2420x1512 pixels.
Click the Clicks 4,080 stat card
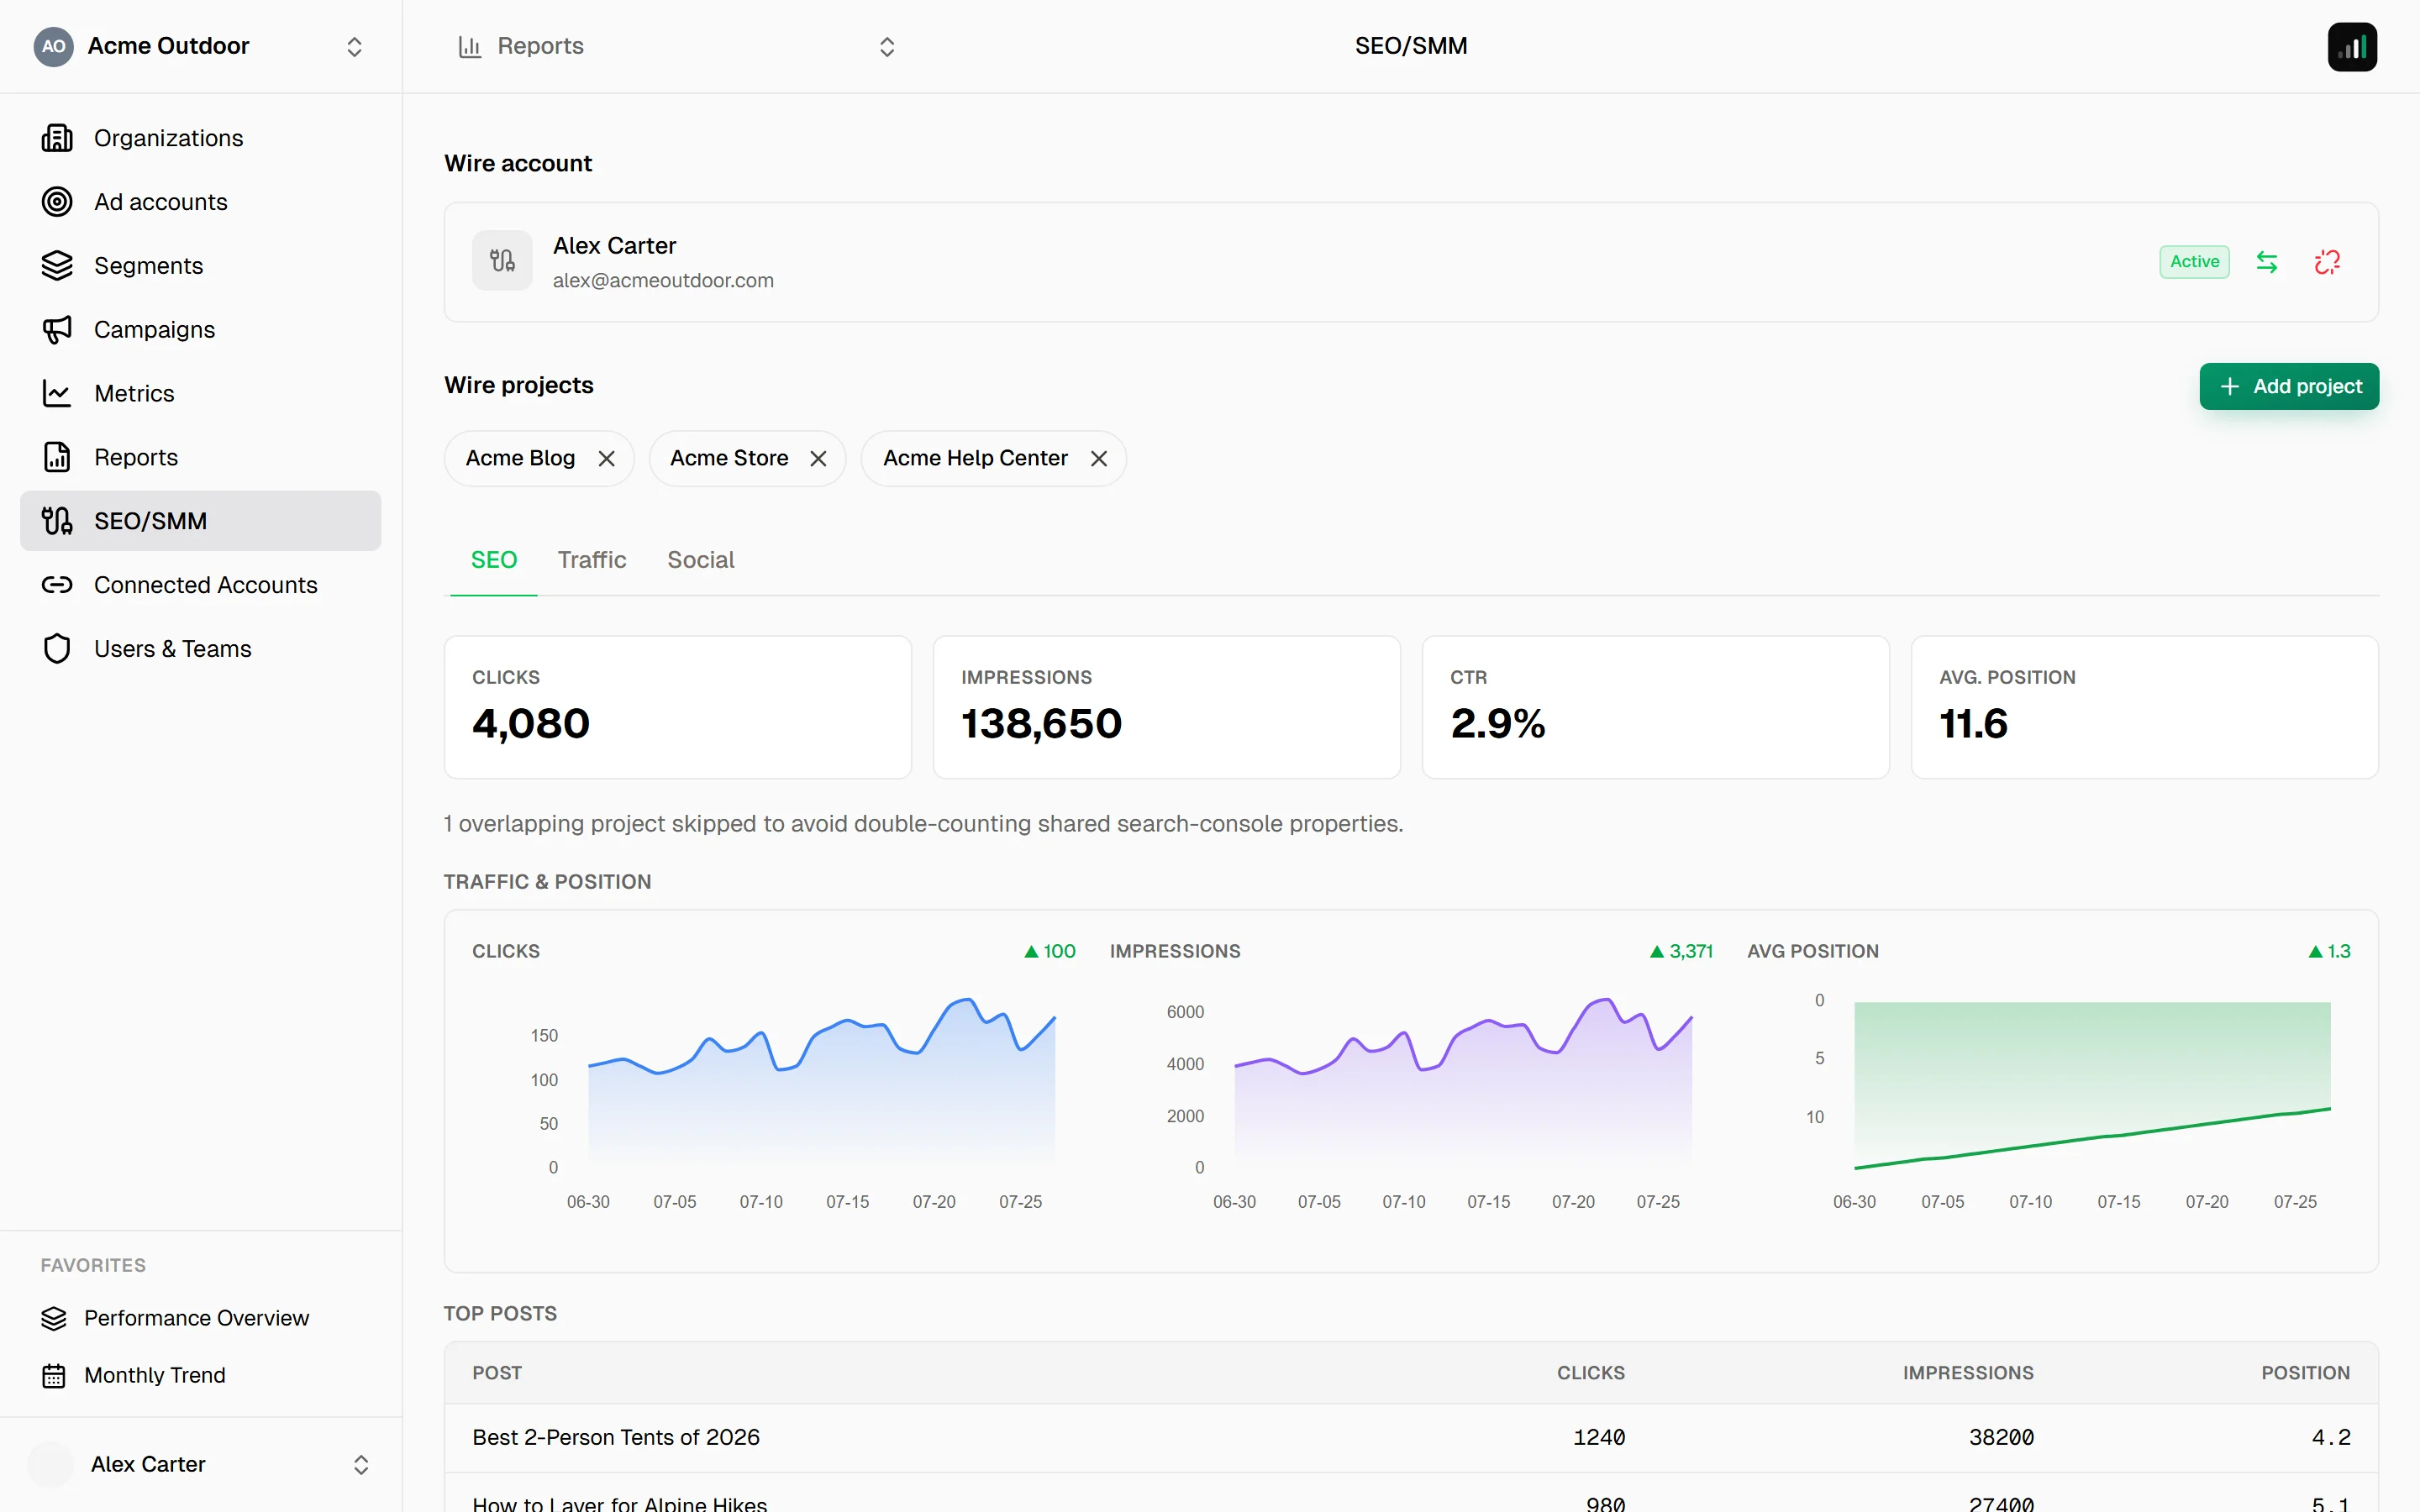678,707
